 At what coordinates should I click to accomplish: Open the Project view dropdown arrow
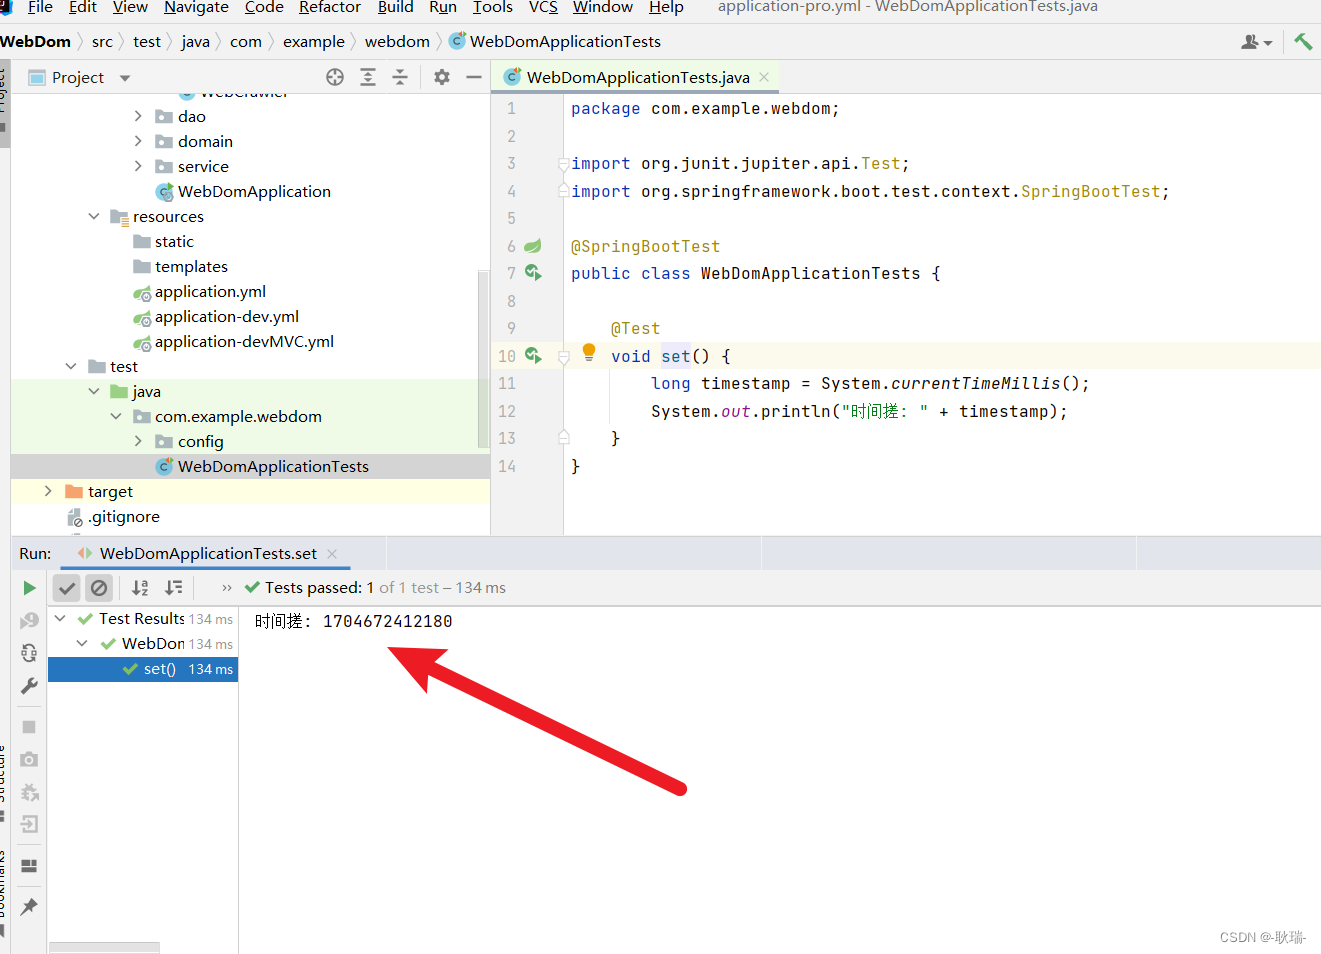pyautogui.click(x=125, y=78)
